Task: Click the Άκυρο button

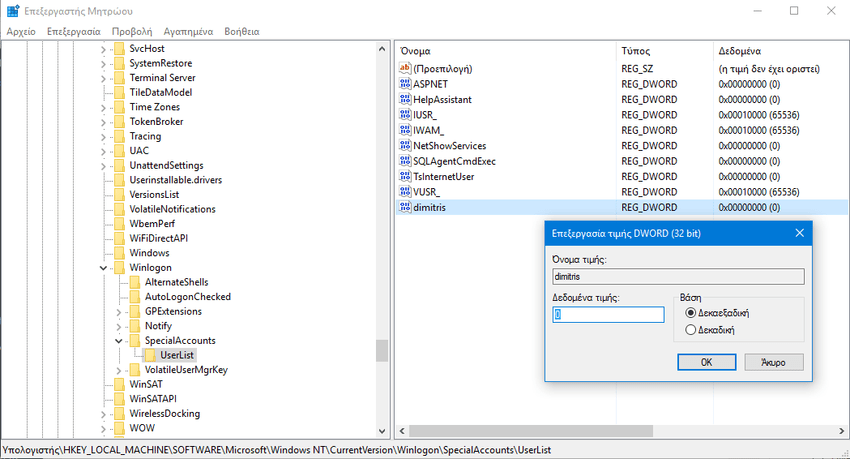Action: (x=774, y=361)
